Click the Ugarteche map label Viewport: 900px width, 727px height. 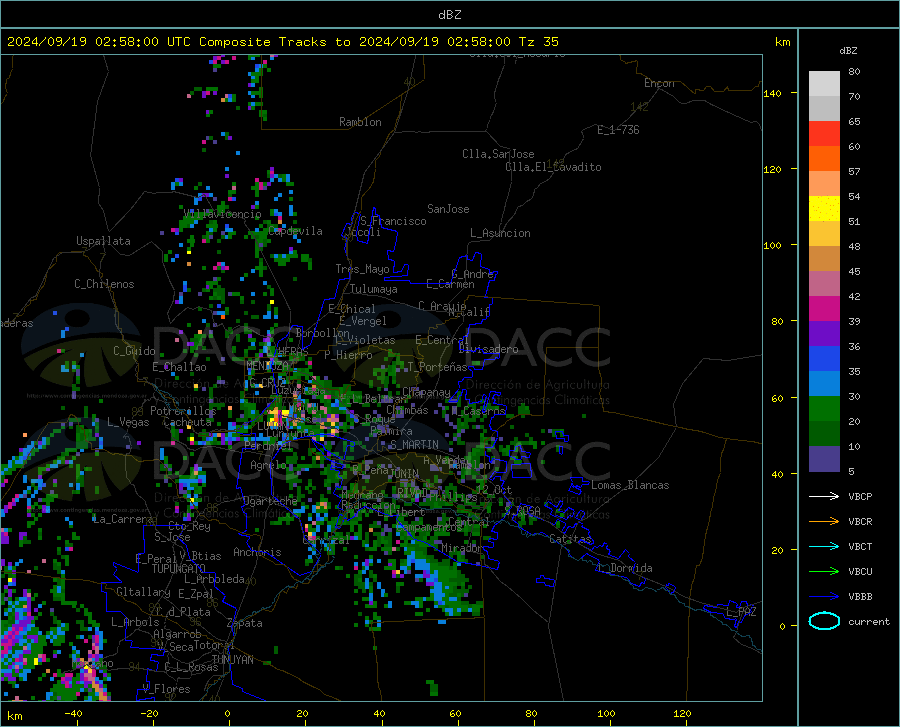click(x=270, y=501)
